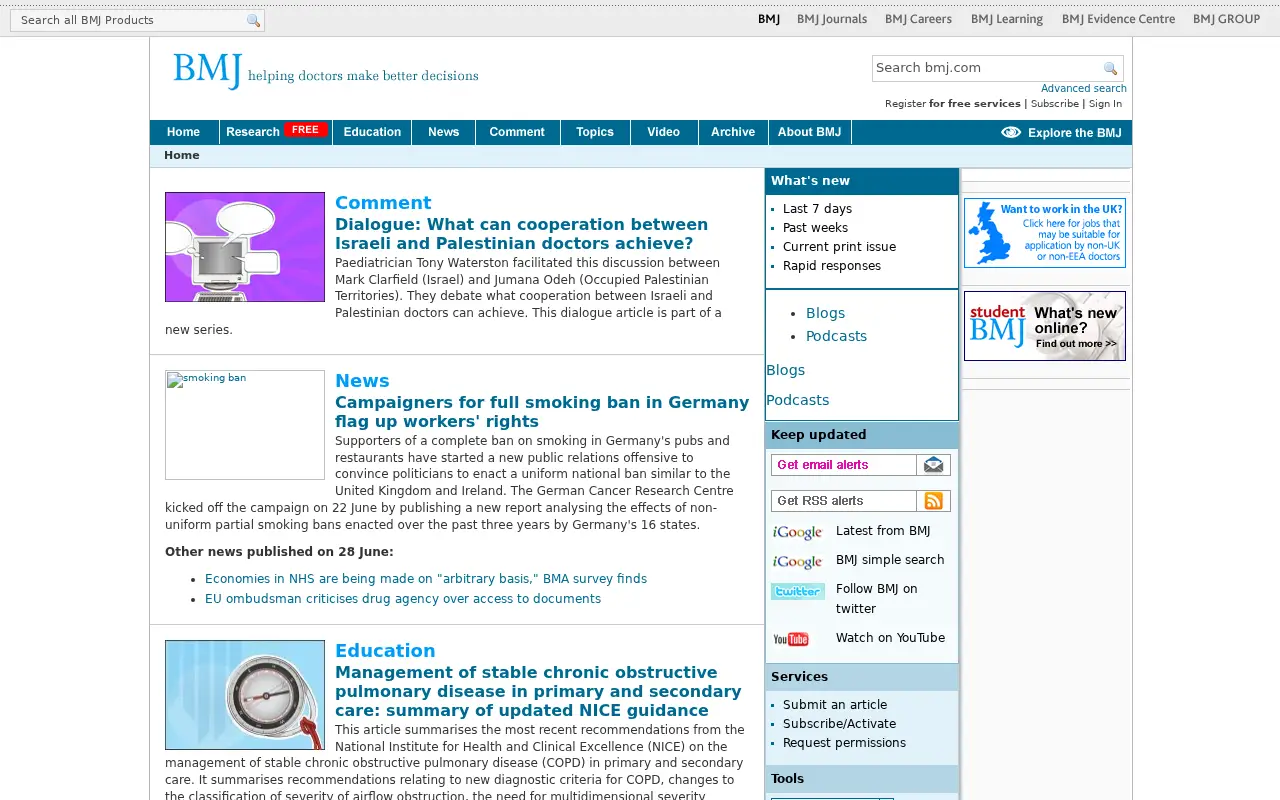Click the Sign In link
The height and width of the screenshot is (800, 1280).
[1105, 104]
